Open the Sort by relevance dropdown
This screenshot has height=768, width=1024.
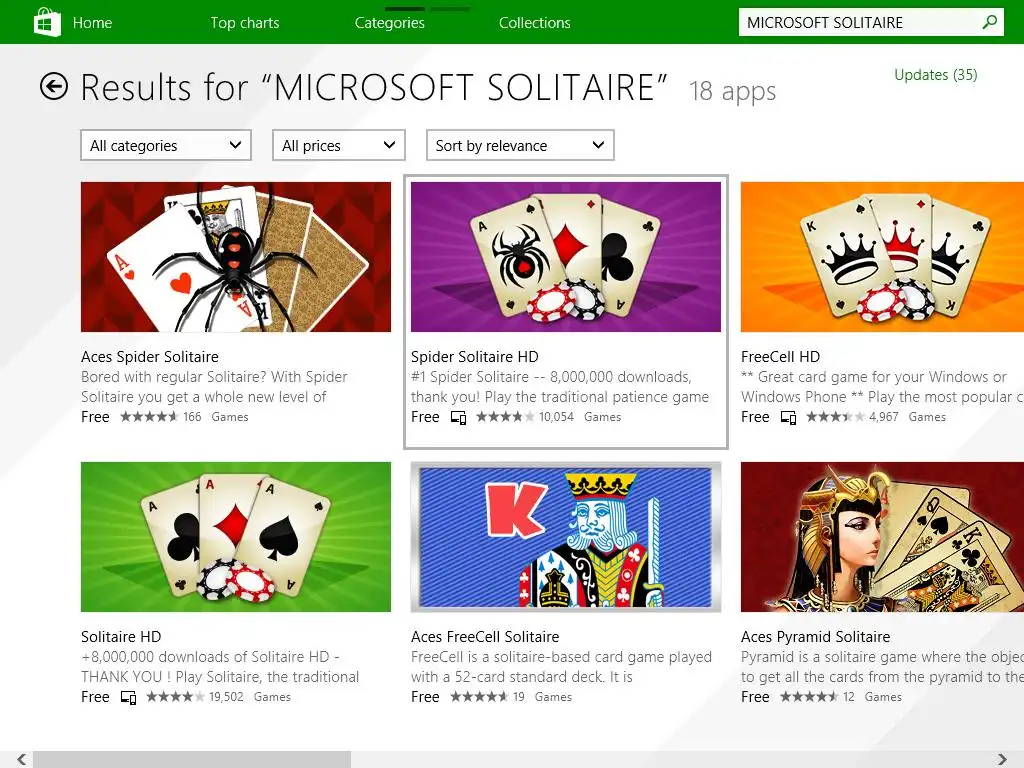pos(520,145)
